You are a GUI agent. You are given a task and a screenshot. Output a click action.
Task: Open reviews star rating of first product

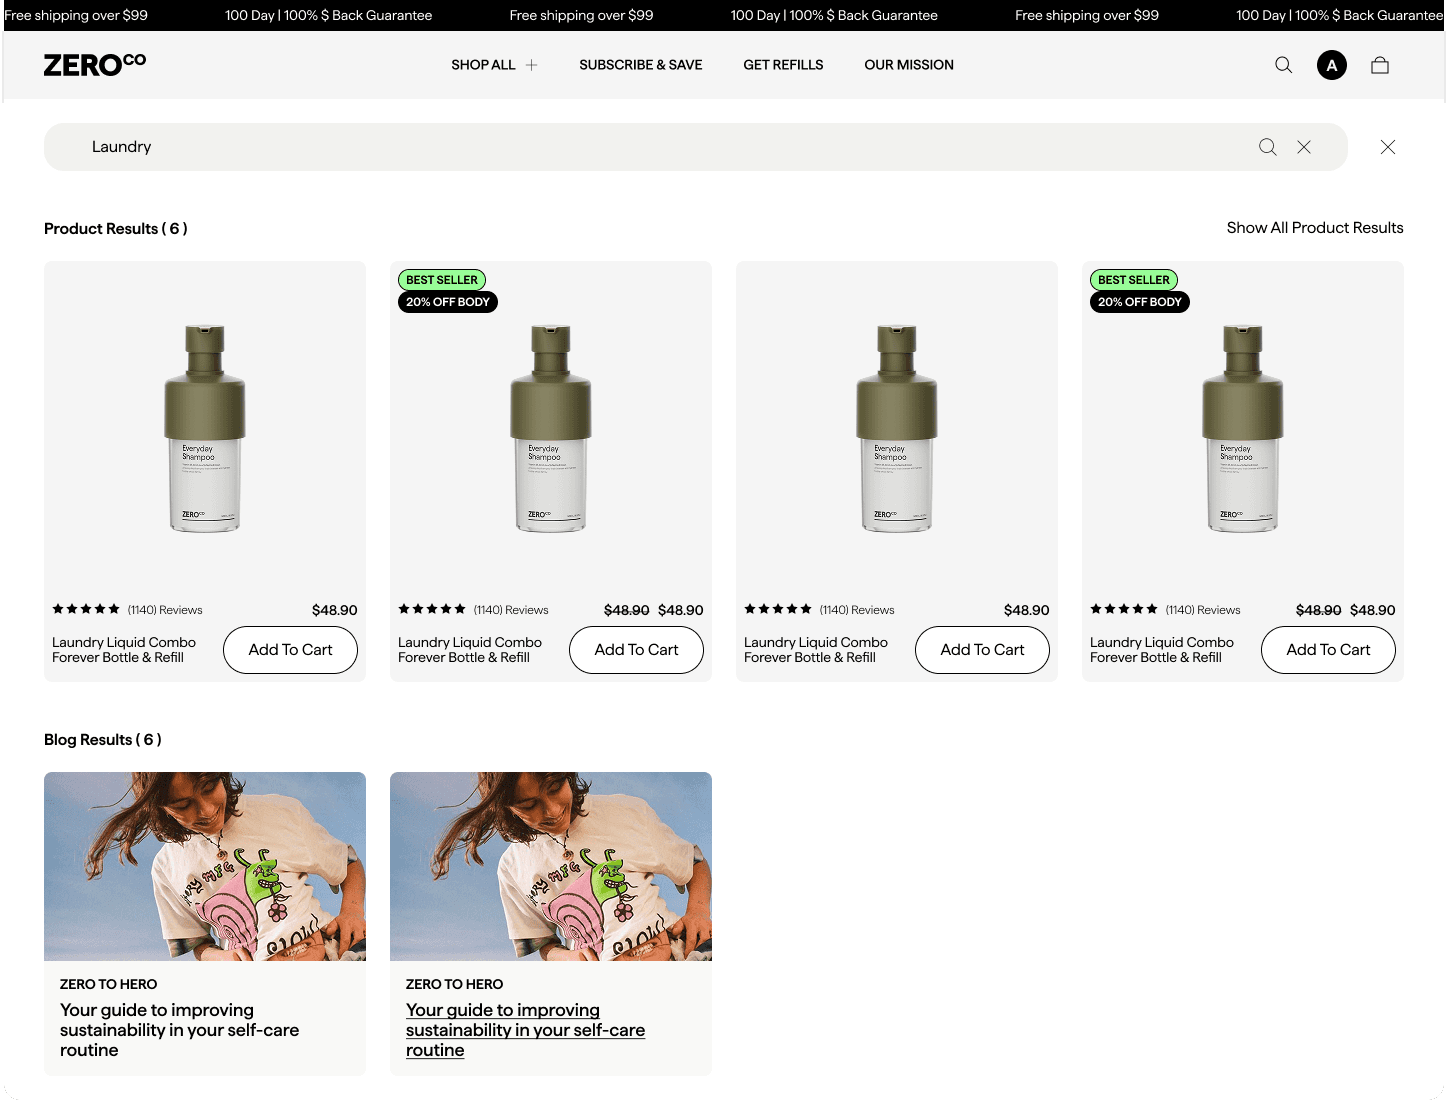coord(86,609)
